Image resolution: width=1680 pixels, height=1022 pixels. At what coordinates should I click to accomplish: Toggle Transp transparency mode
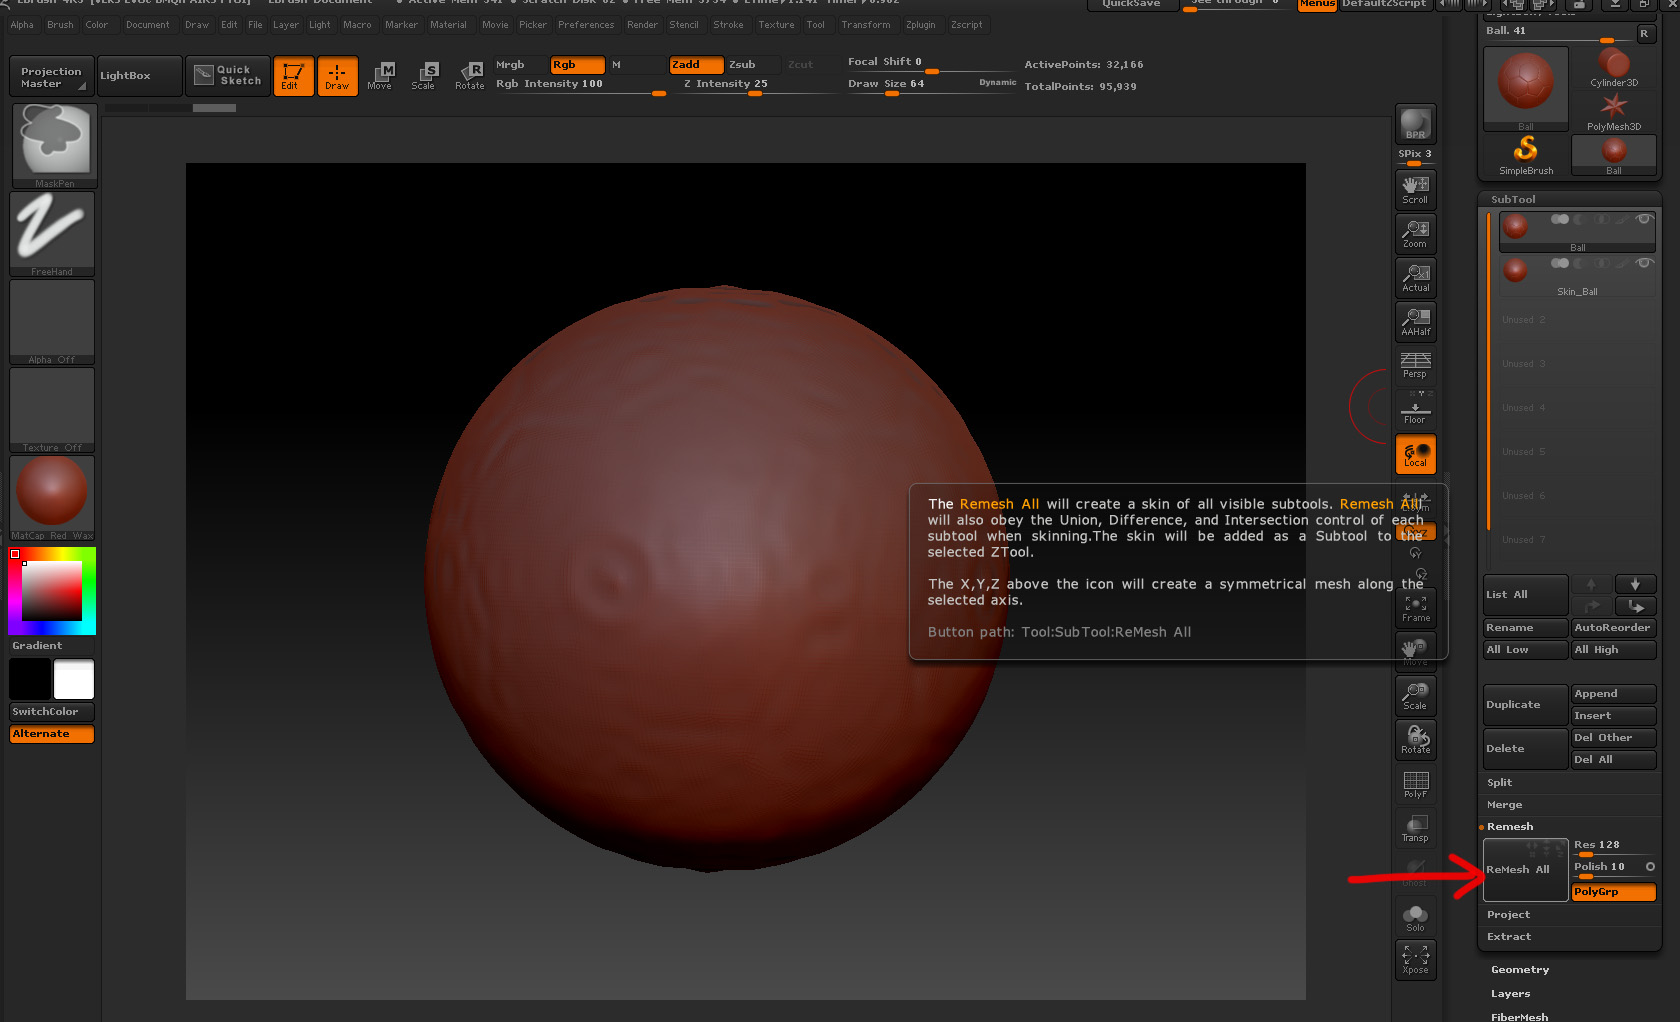[x=1415, y=828]
